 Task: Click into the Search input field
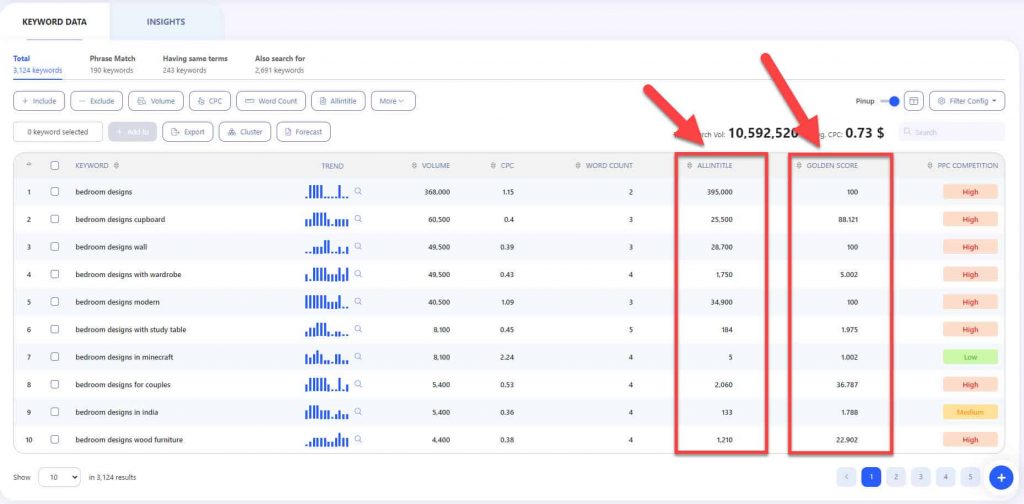952,132
